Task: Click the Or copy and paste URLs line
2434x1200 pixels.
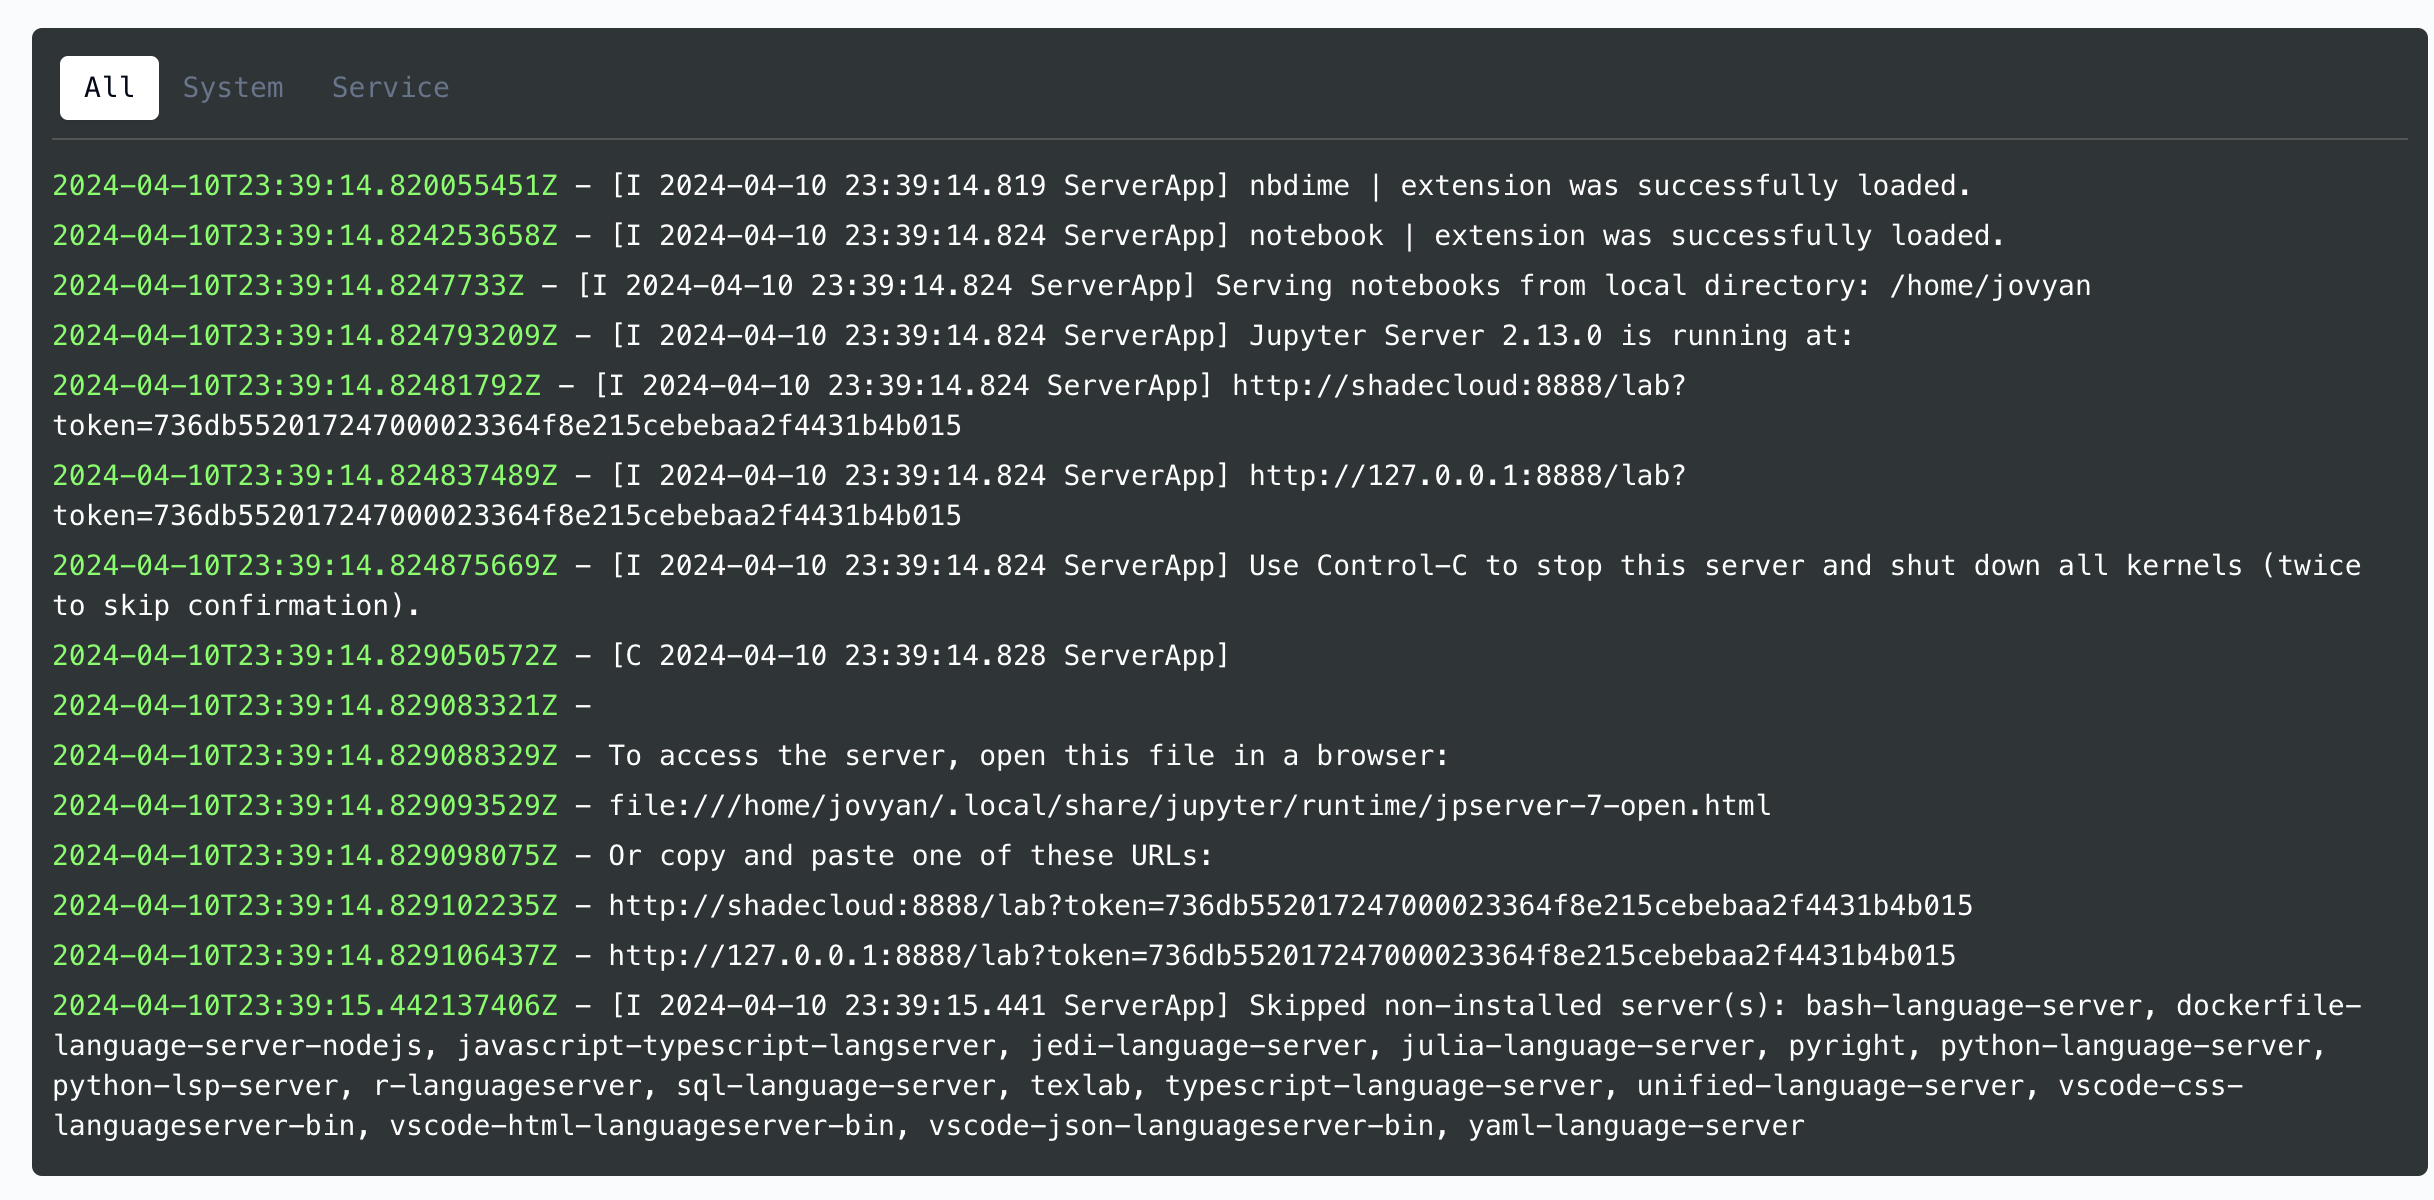Action: coord(910,856)
